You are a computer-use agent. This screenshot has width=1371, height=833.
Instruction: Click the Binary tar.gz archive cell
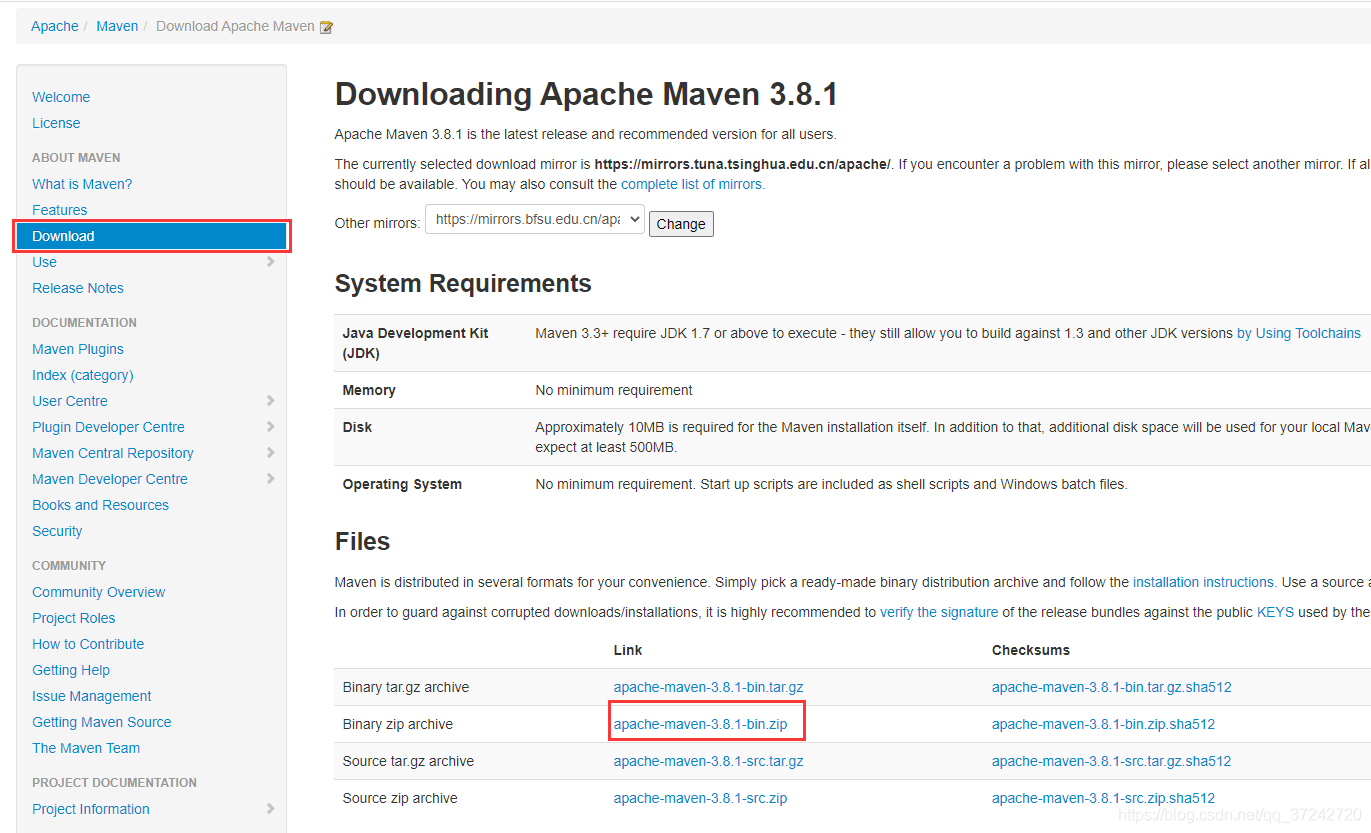point(406,687)
